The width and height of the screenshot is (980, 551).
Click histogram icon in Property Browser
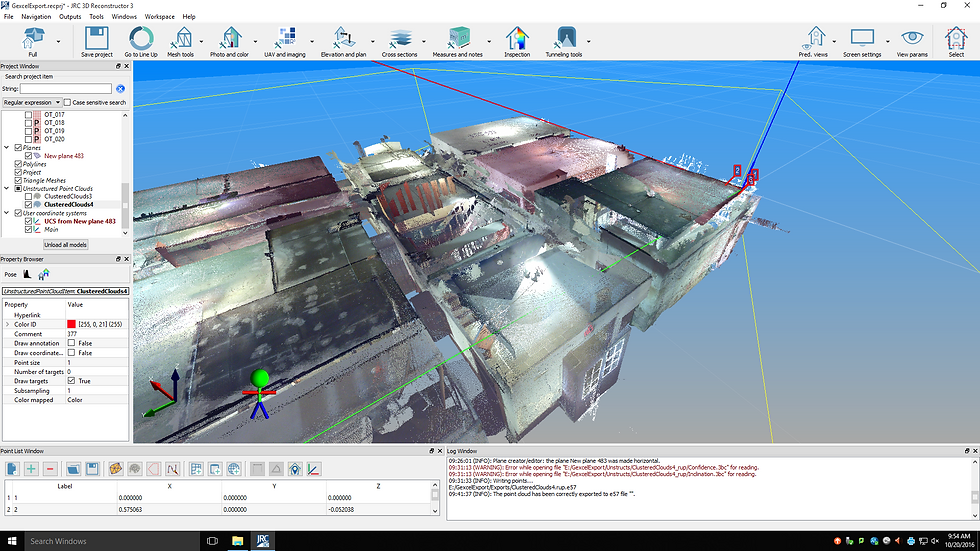(27, 274)
